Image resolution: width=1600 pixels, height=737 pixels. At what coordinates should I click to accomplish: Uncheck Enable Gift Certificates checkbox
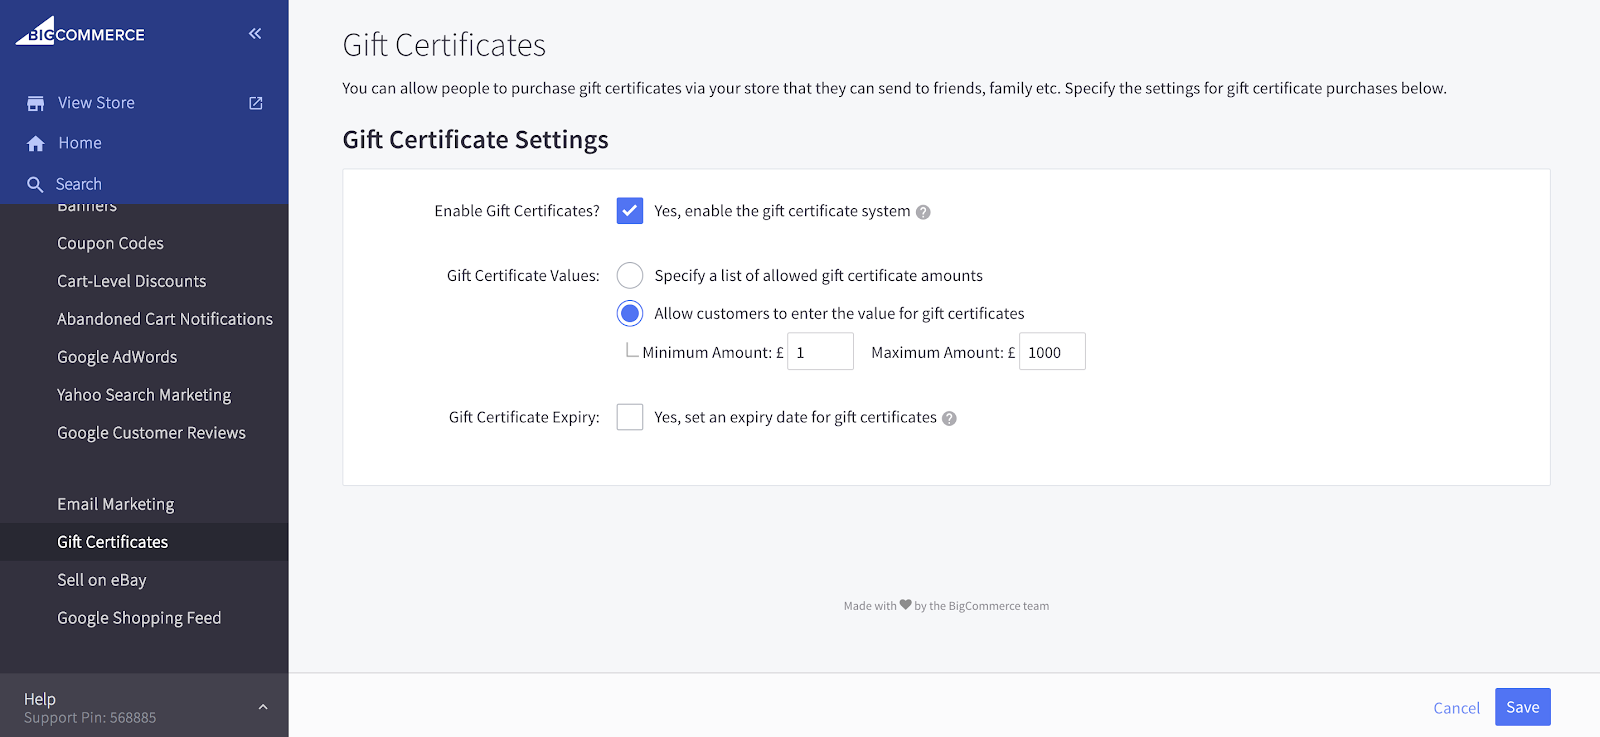(630, 211)
